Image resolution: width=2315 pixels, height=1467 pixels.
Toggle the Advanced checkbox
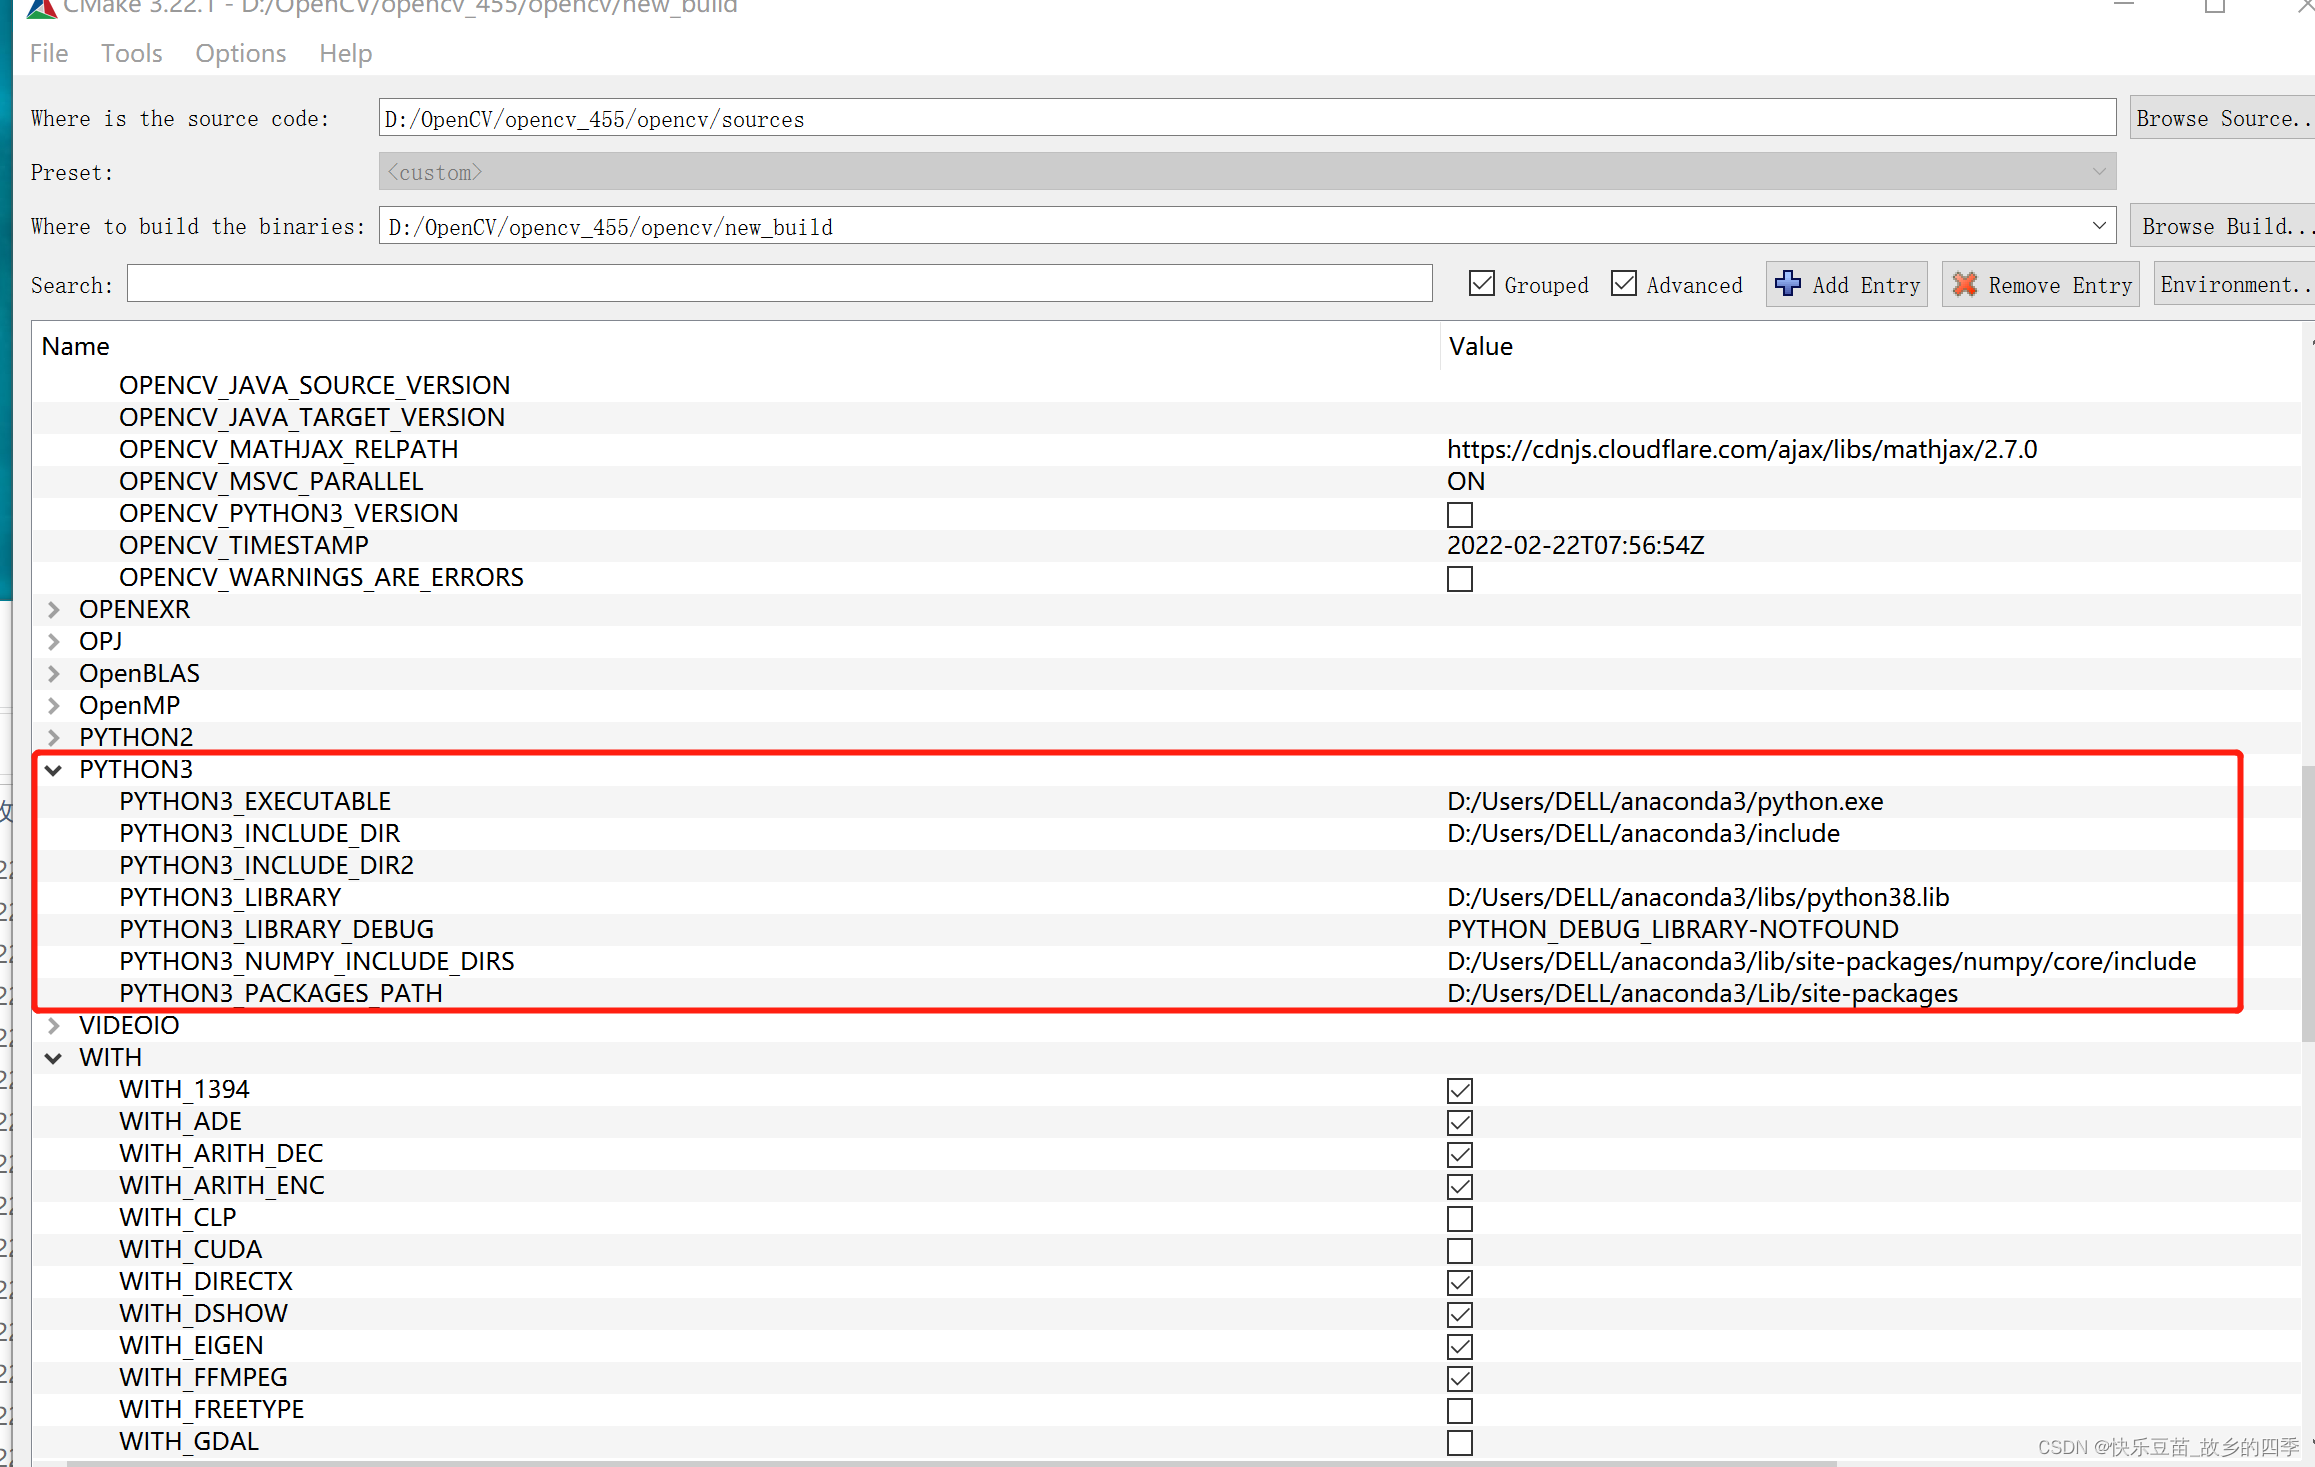click(1624, 284)
